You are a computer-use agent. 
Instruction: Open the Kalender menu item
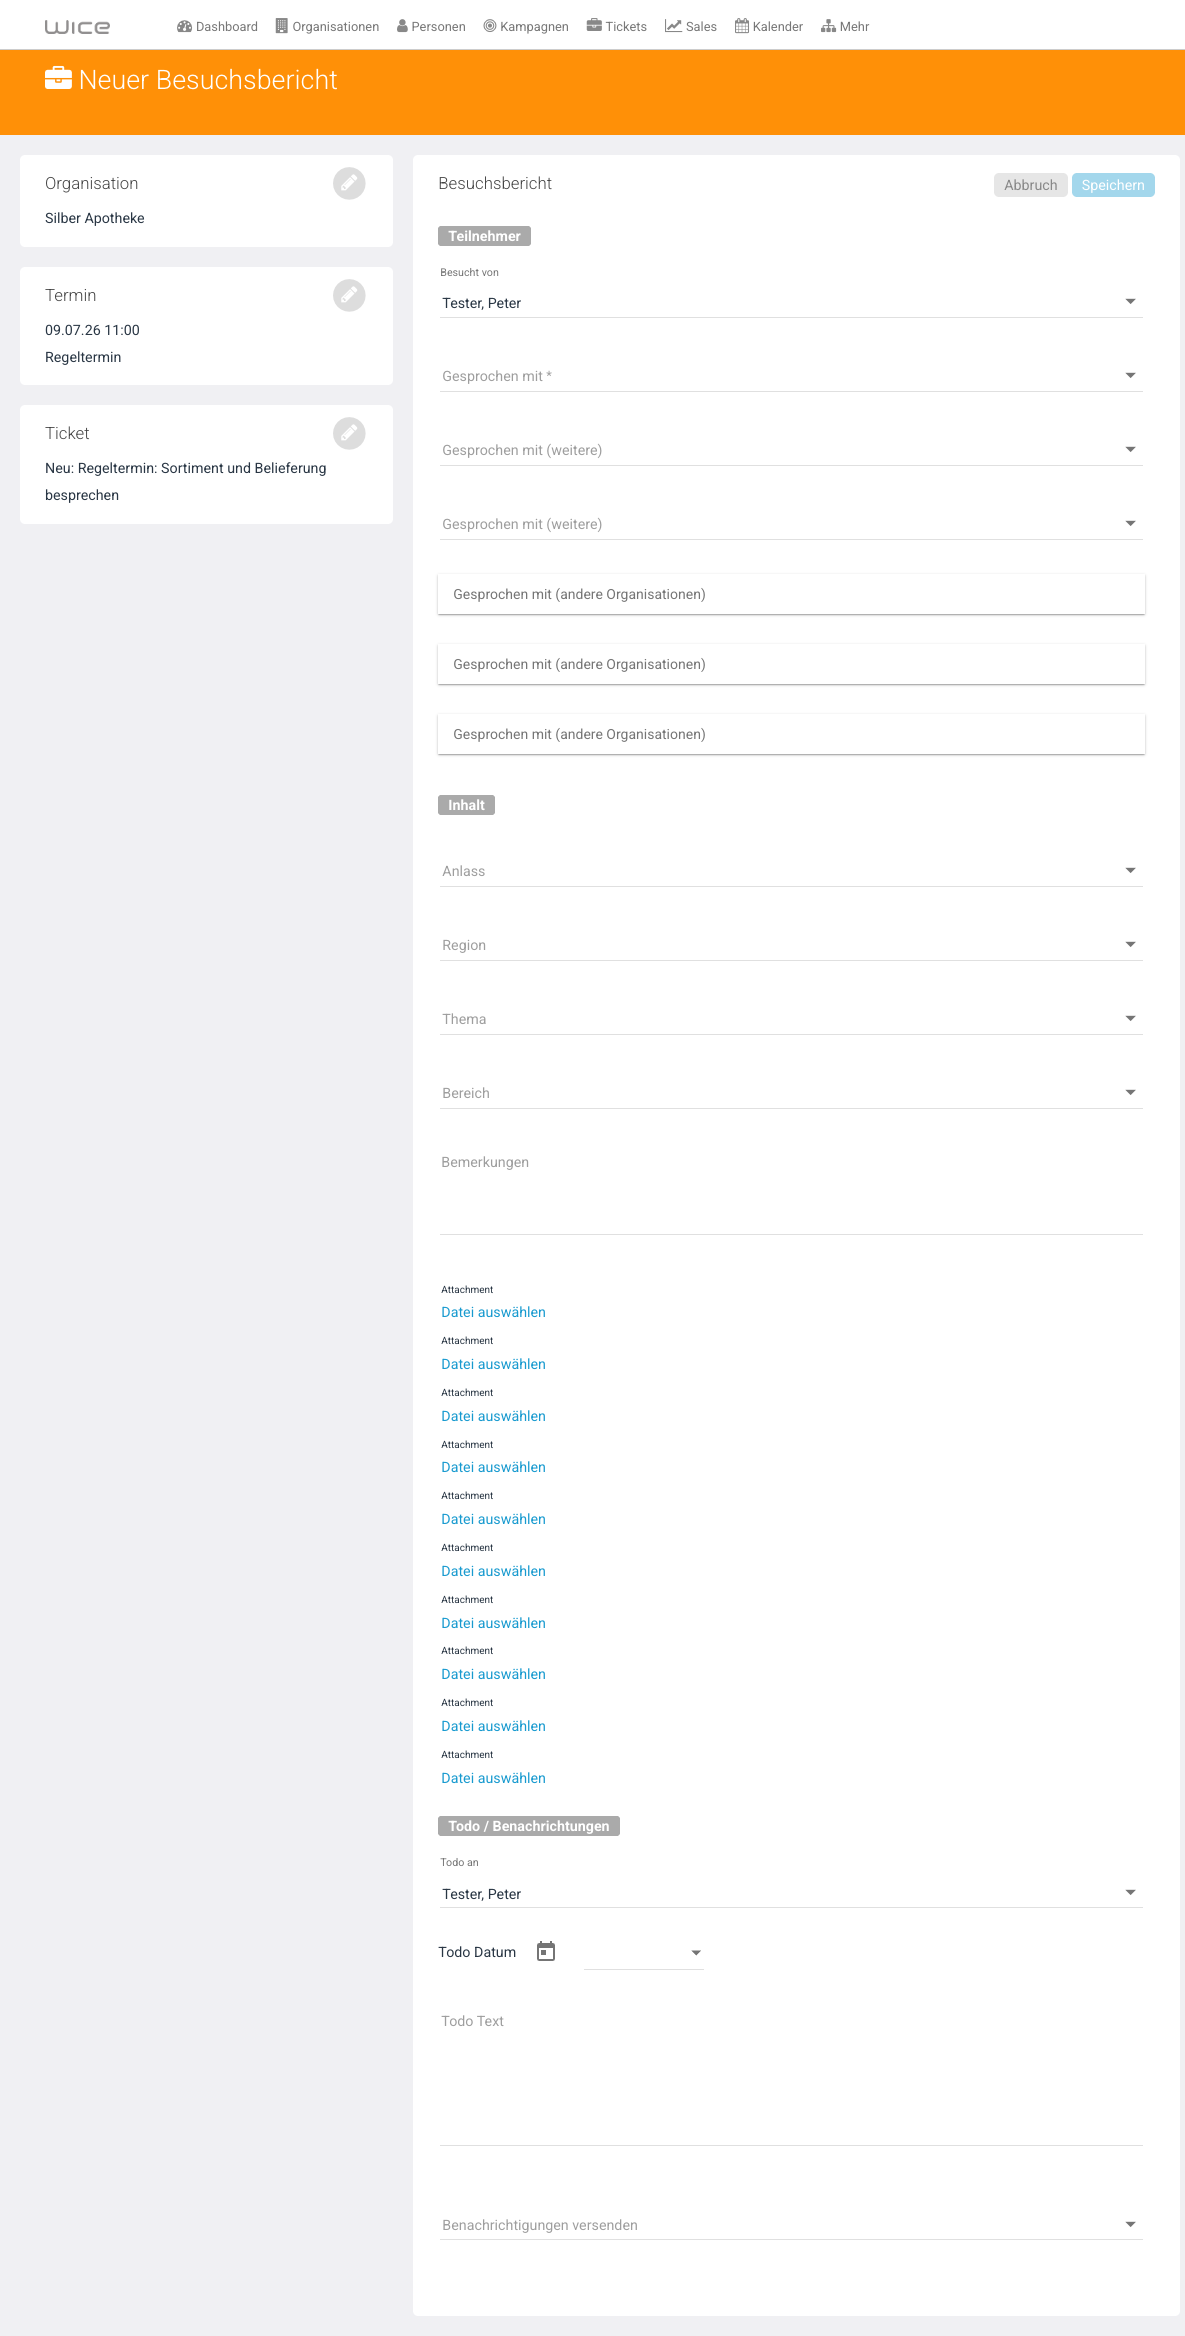tap(769, 27)
